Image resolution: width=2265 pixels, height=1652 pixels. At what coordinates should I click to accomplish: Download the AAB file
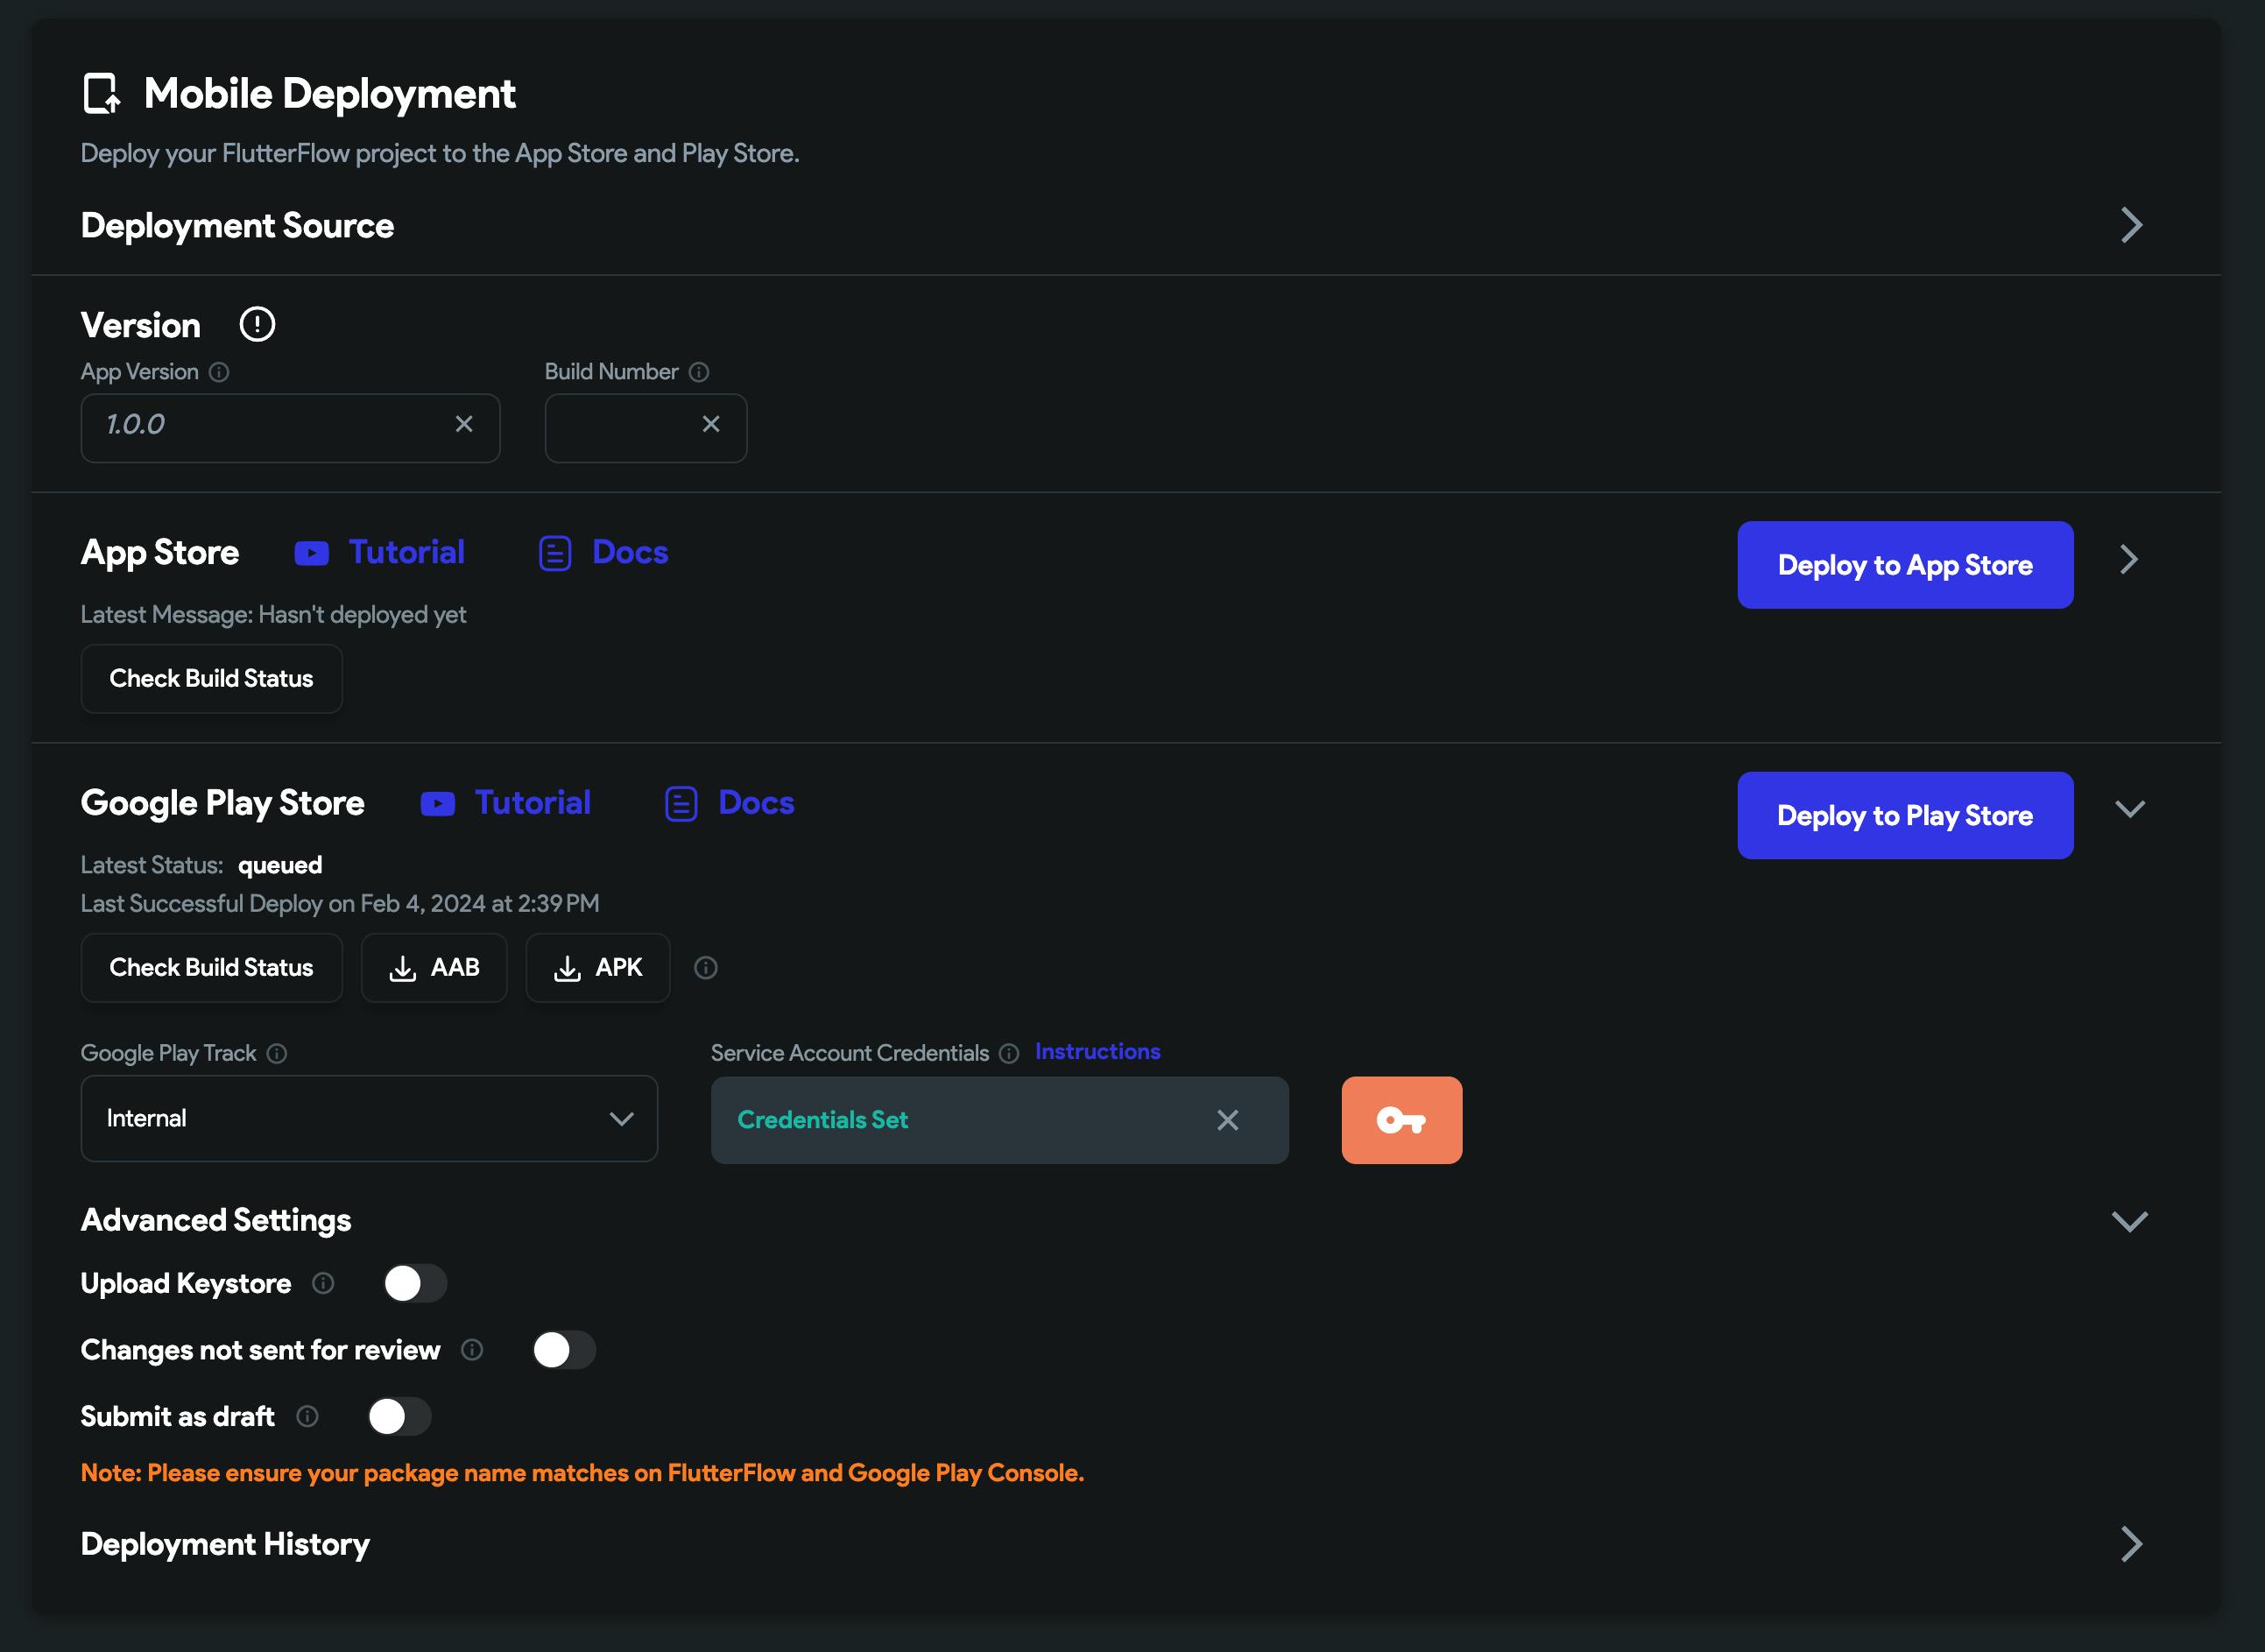(x=434, y=968)
